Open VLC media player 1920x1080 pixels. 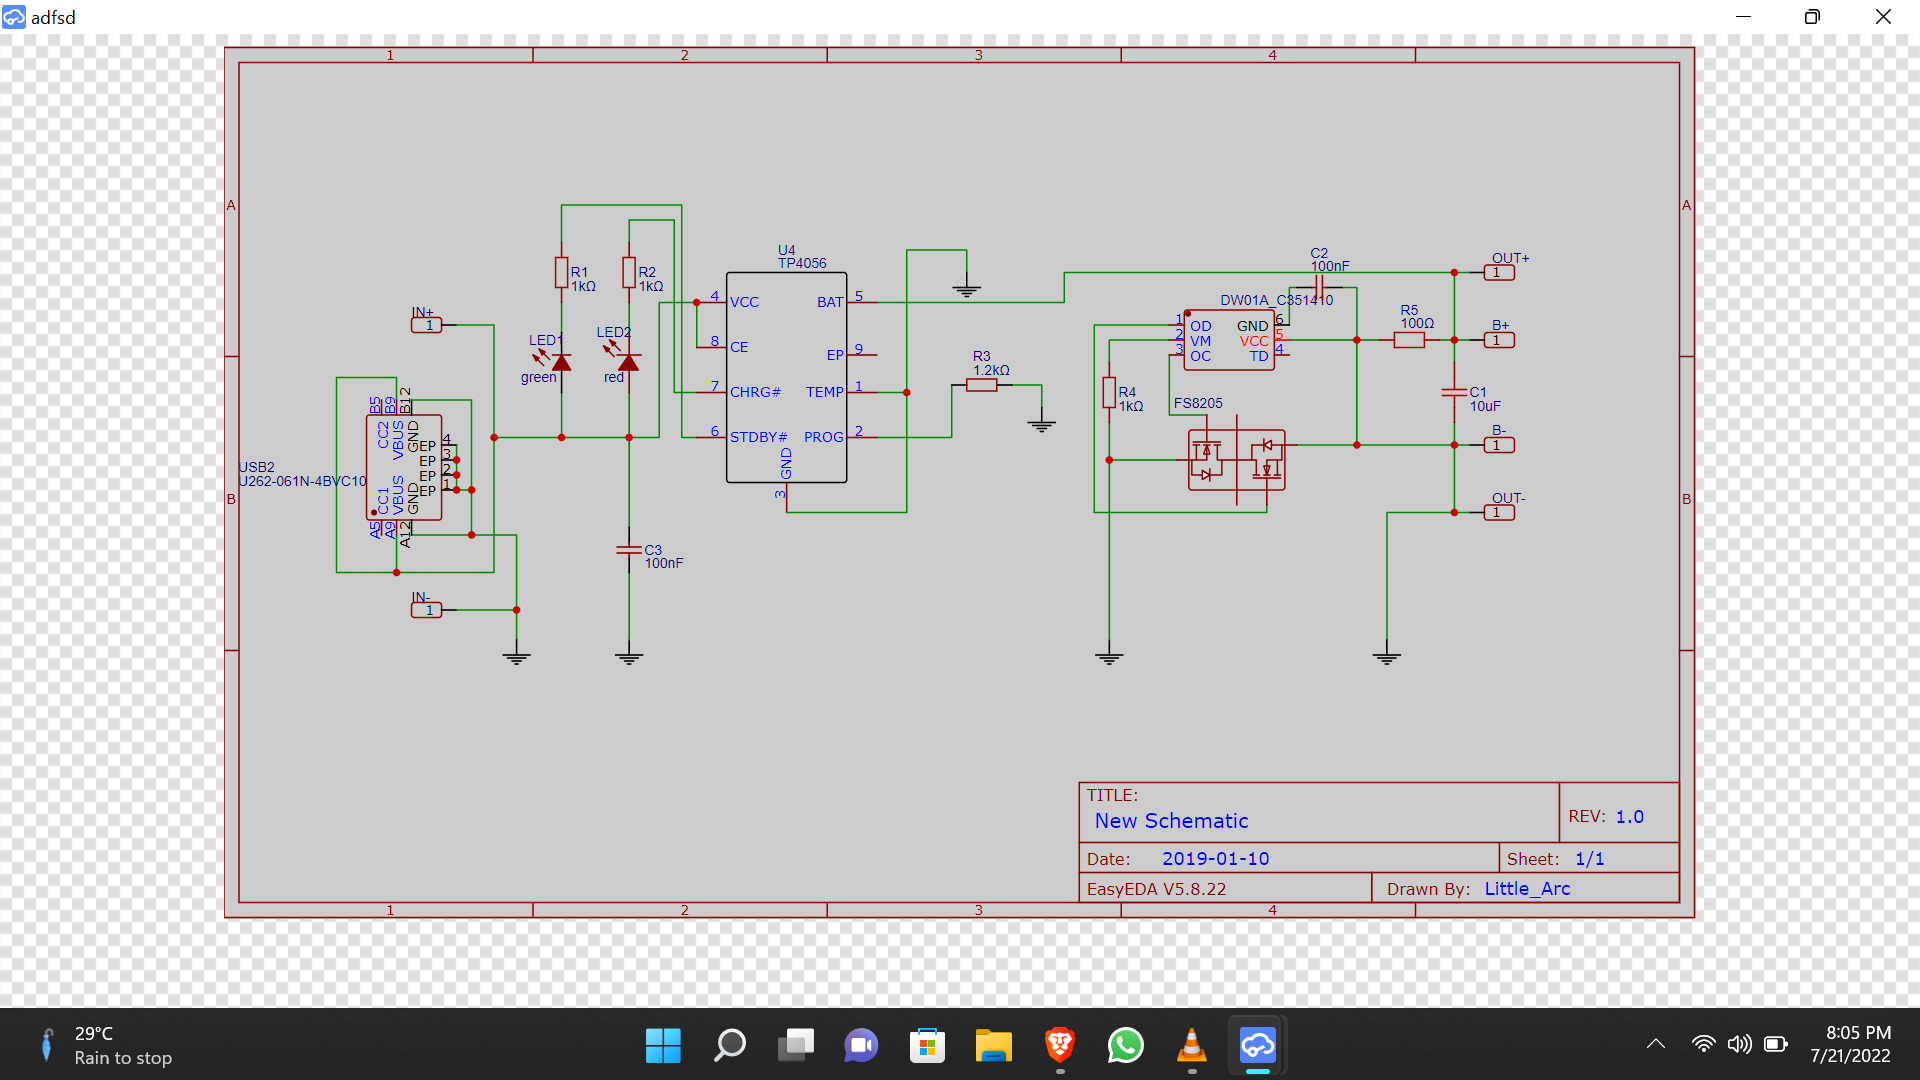(1192, 1045)
